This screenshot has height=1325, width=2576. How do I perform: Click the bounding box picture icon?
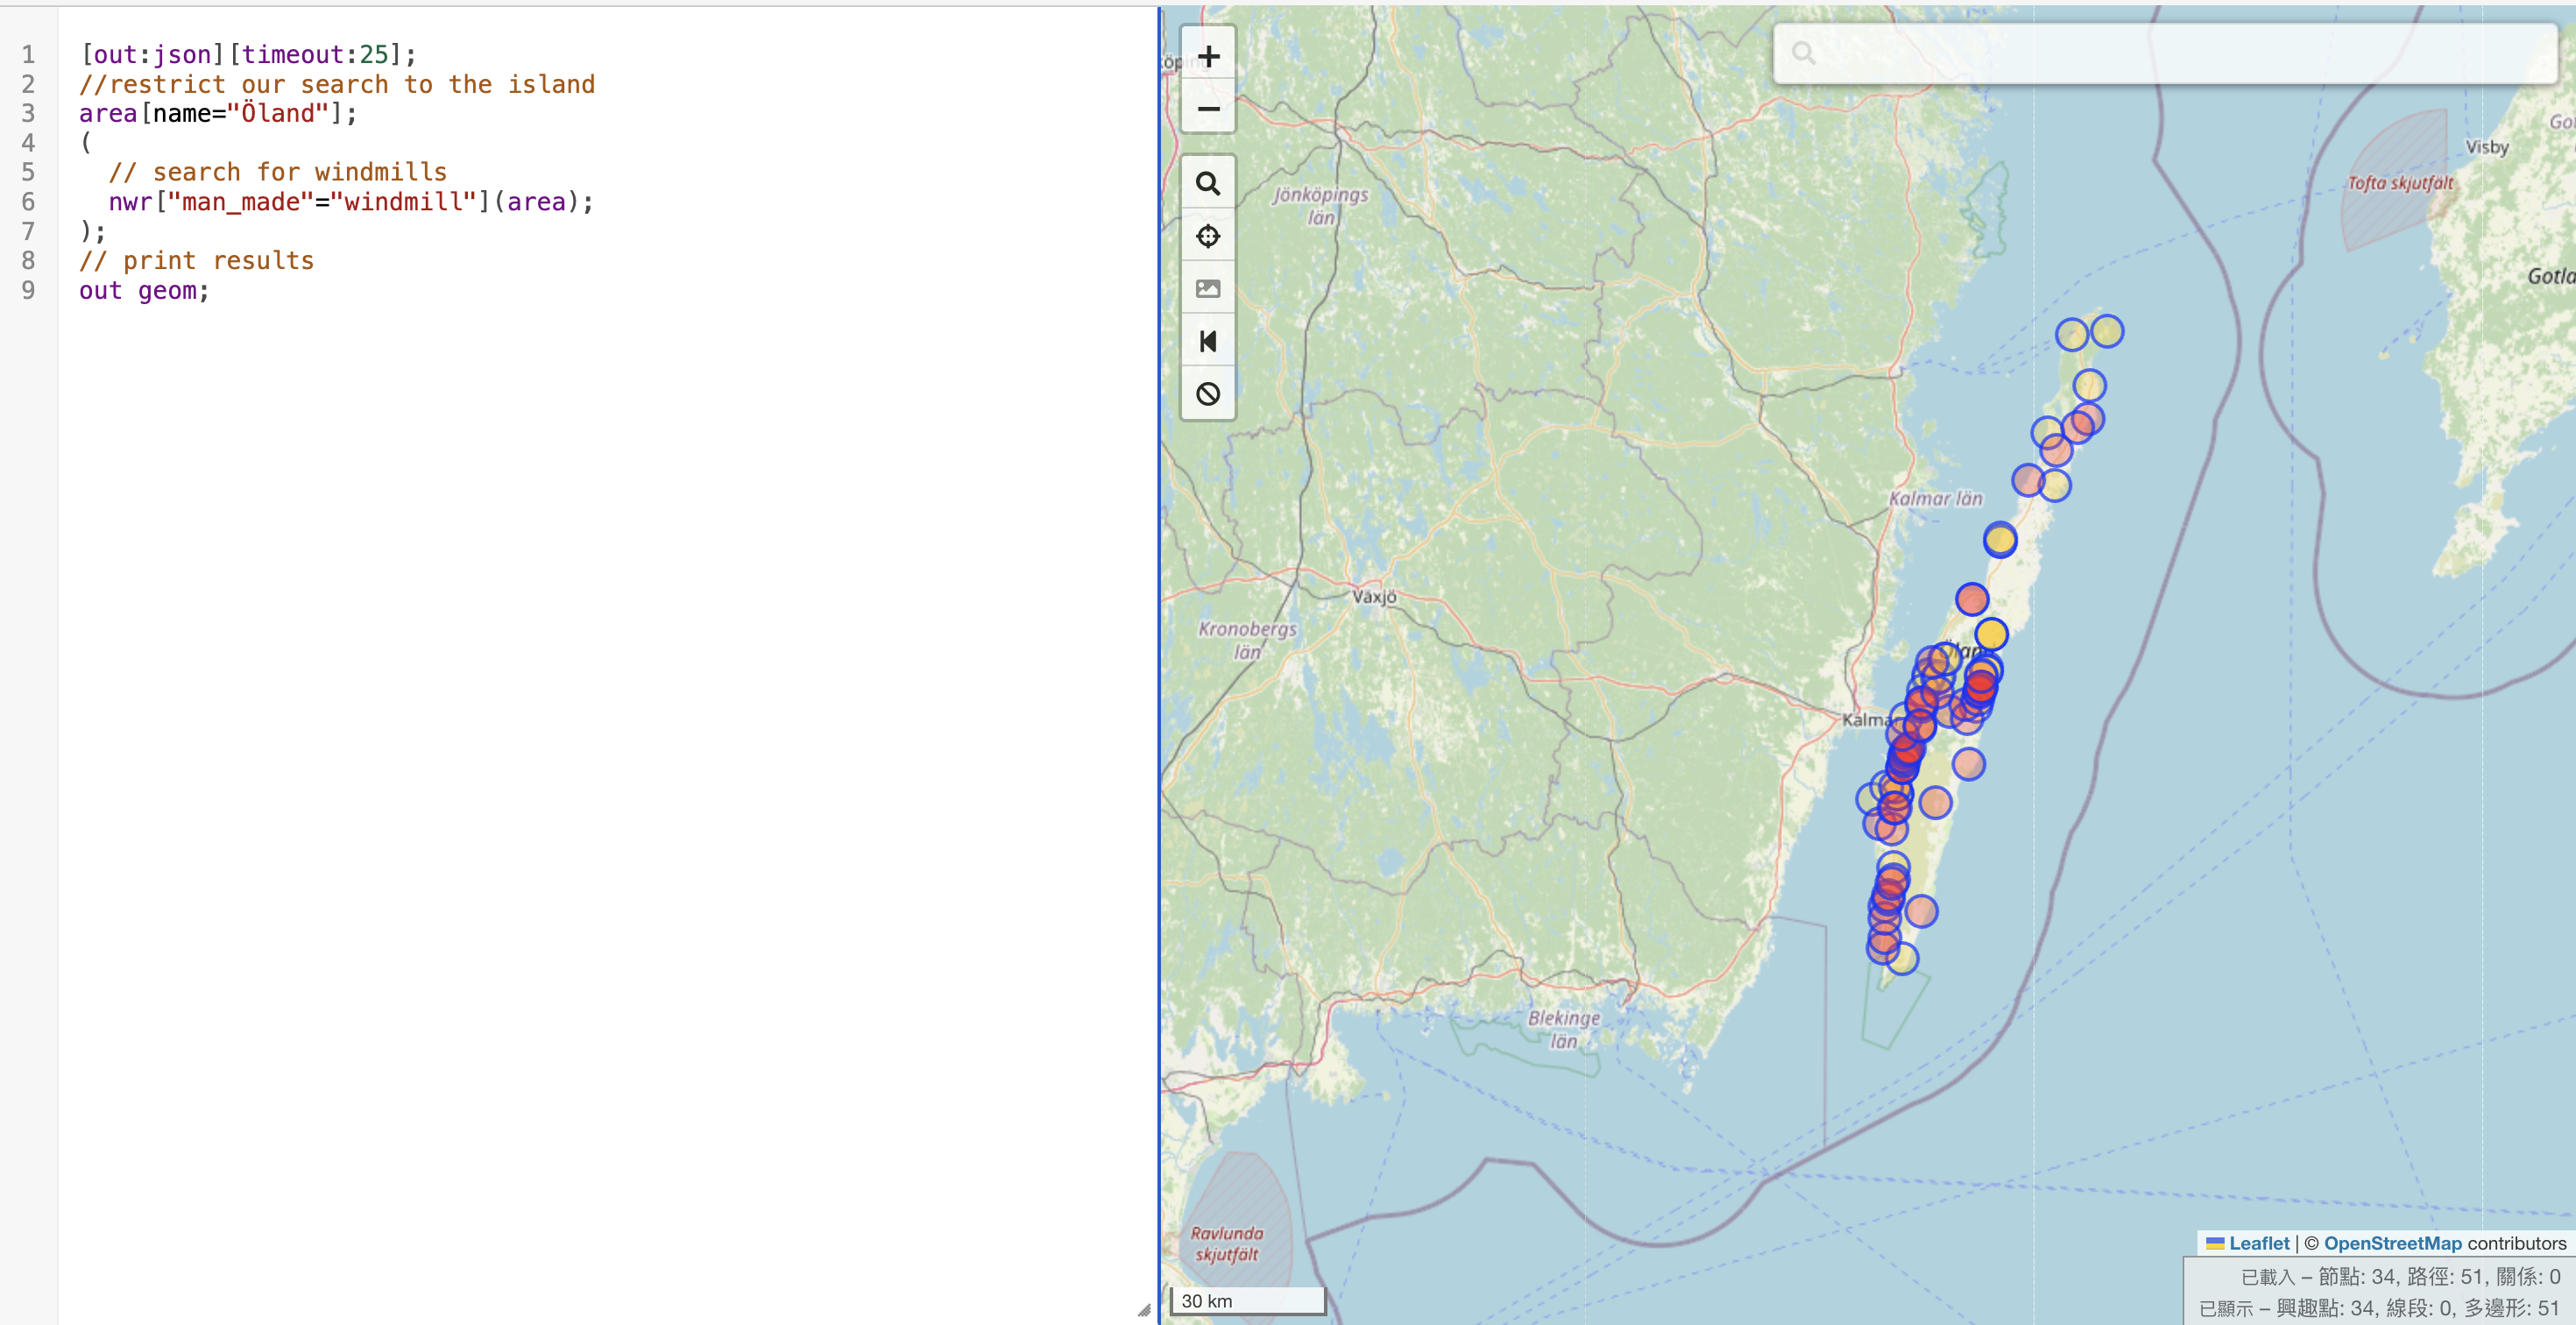[1208, 289]
